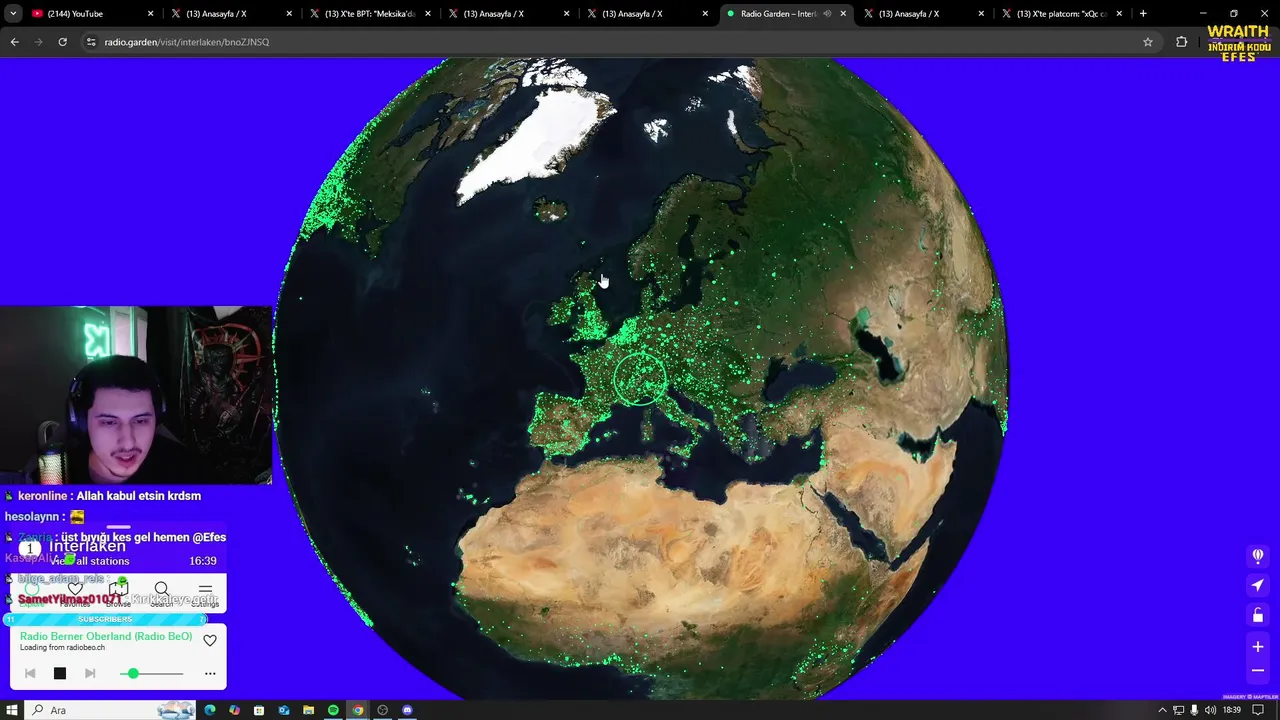Click the Chrome icon on the taskbar
The image size is (1280, 720).
tap(358, 710)
